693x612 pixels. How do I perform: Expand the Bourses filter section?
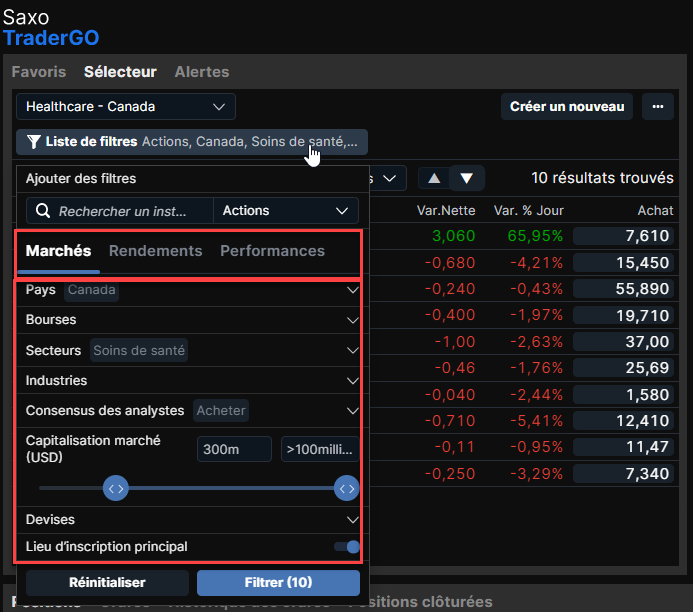352,320
